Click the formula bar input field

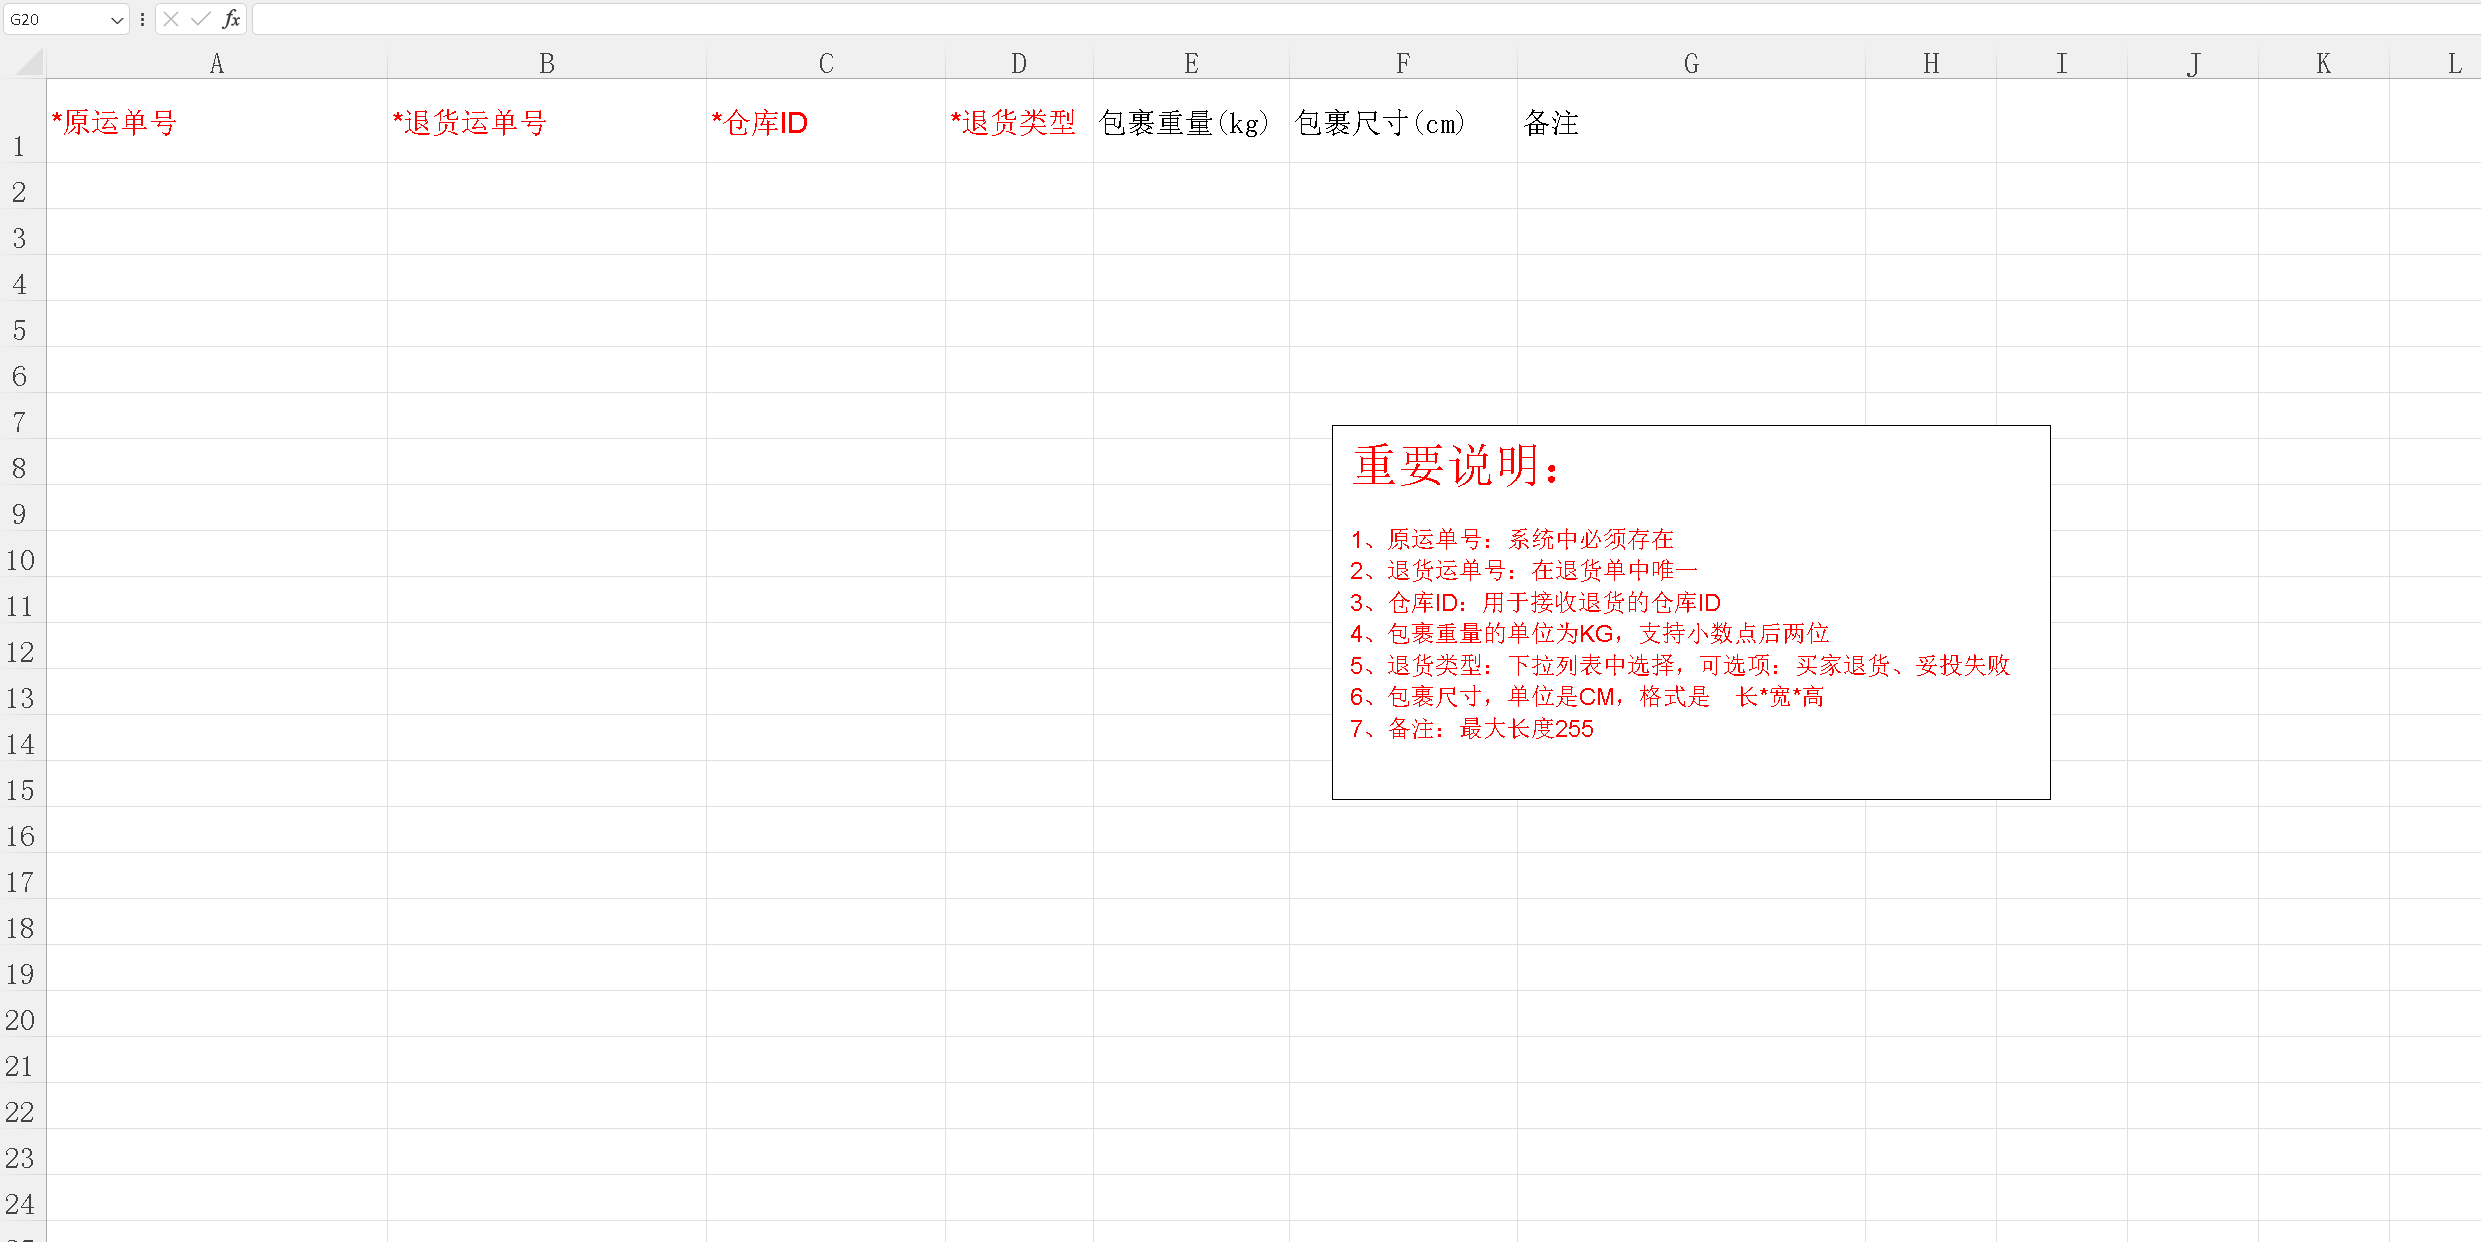coord(1365,19)
